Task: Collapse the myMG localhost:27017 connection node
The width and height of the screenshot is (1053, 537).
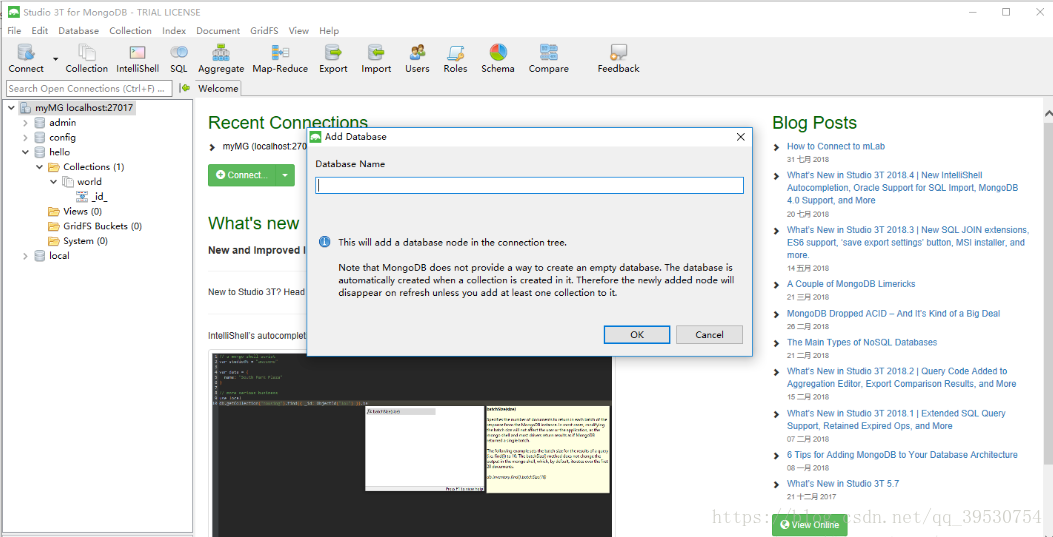Action: 10,108
